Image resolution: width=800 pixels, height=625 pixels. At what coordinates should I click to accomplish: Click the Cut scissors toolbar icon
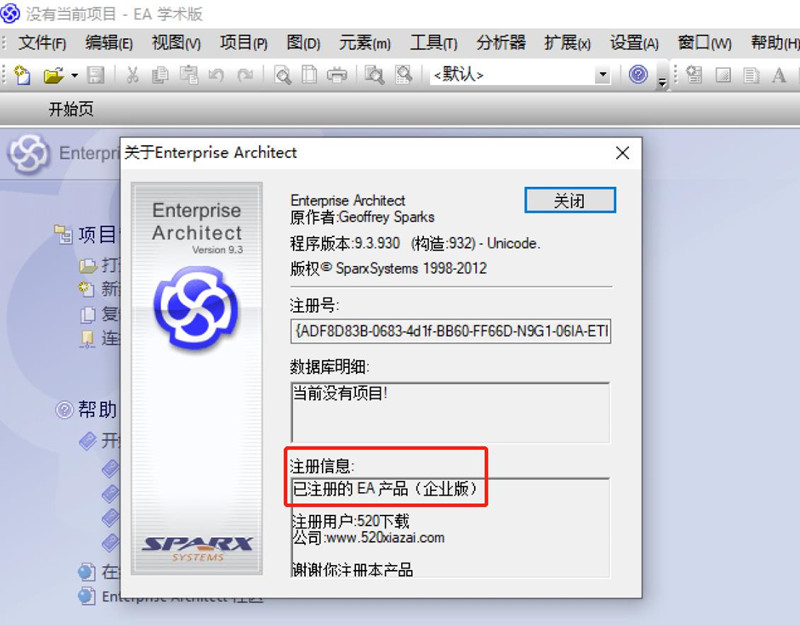[x=133, y=75]
